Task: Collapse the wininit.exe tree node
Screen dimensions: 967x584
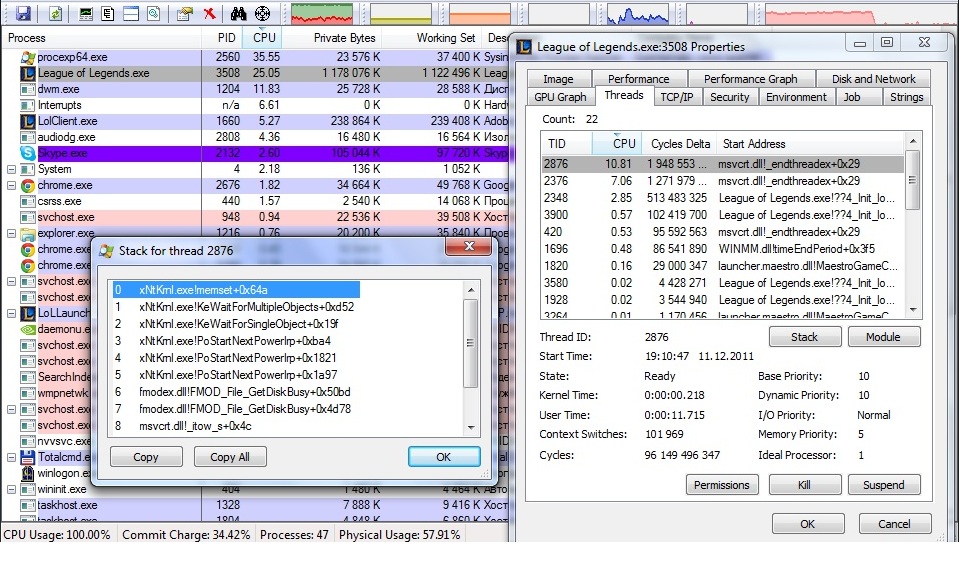Action: [11, 489]
